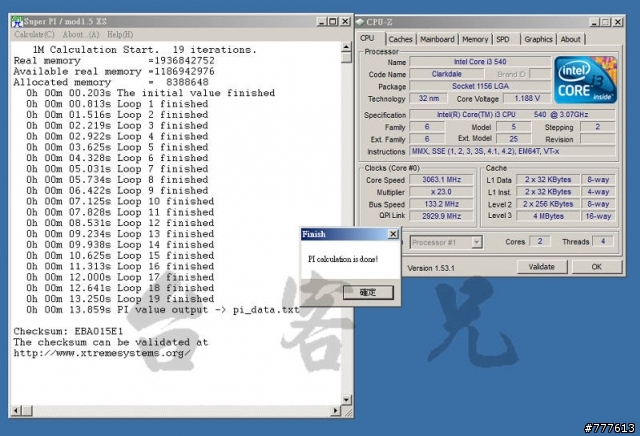Click the Super PI vertical scrollbar up arrow
Screen dimensions: 640x436
tap(346, 47)
